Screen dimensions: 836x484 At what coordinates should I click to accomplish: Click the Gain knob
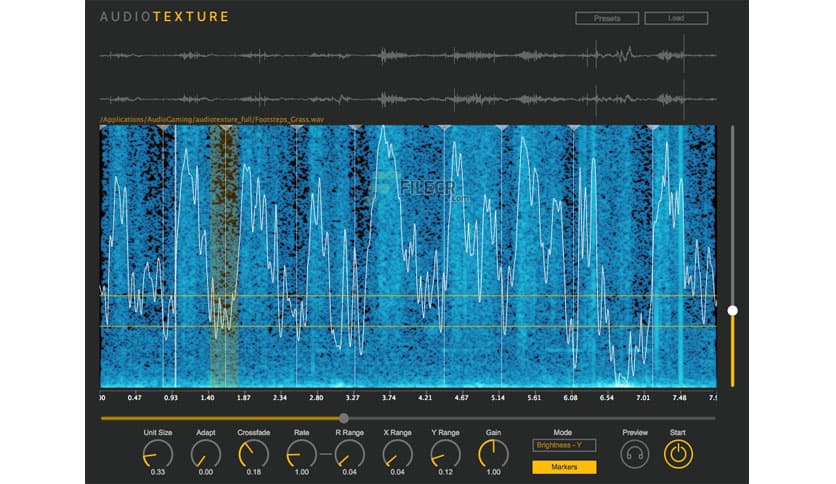(x=494, y=454)
